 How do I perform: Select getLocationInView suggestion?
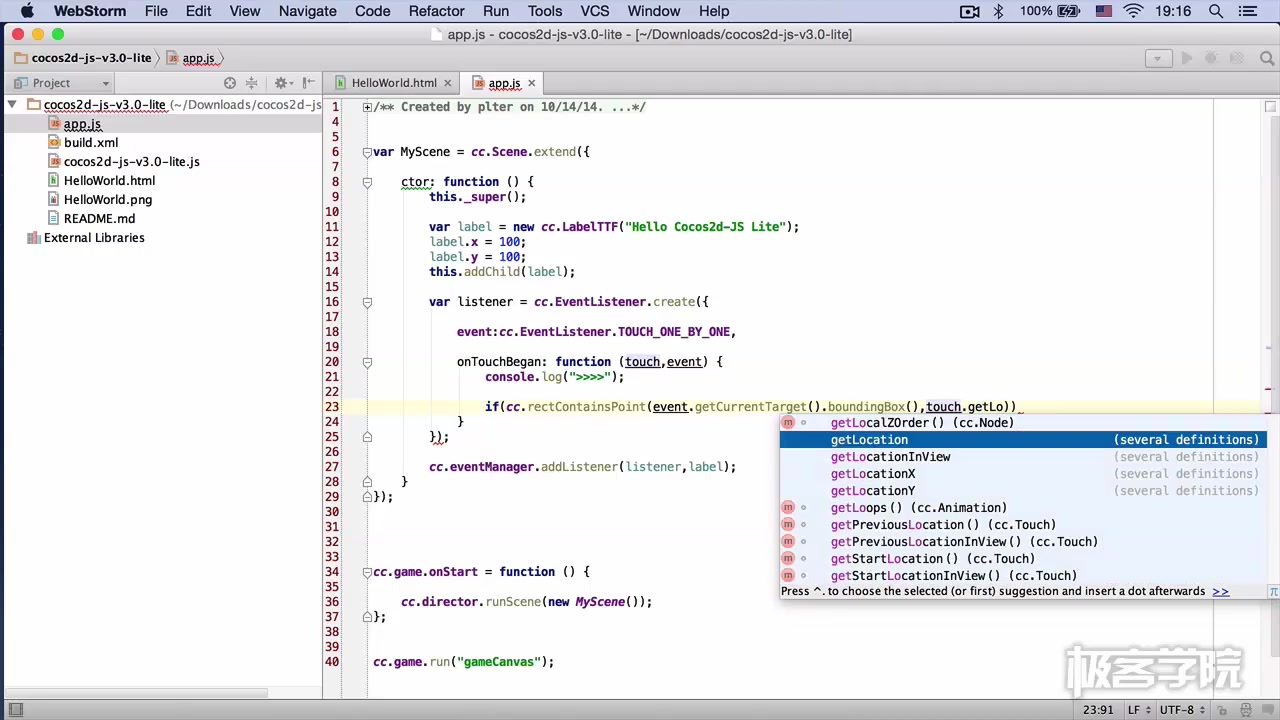(x=1023, y=457)
